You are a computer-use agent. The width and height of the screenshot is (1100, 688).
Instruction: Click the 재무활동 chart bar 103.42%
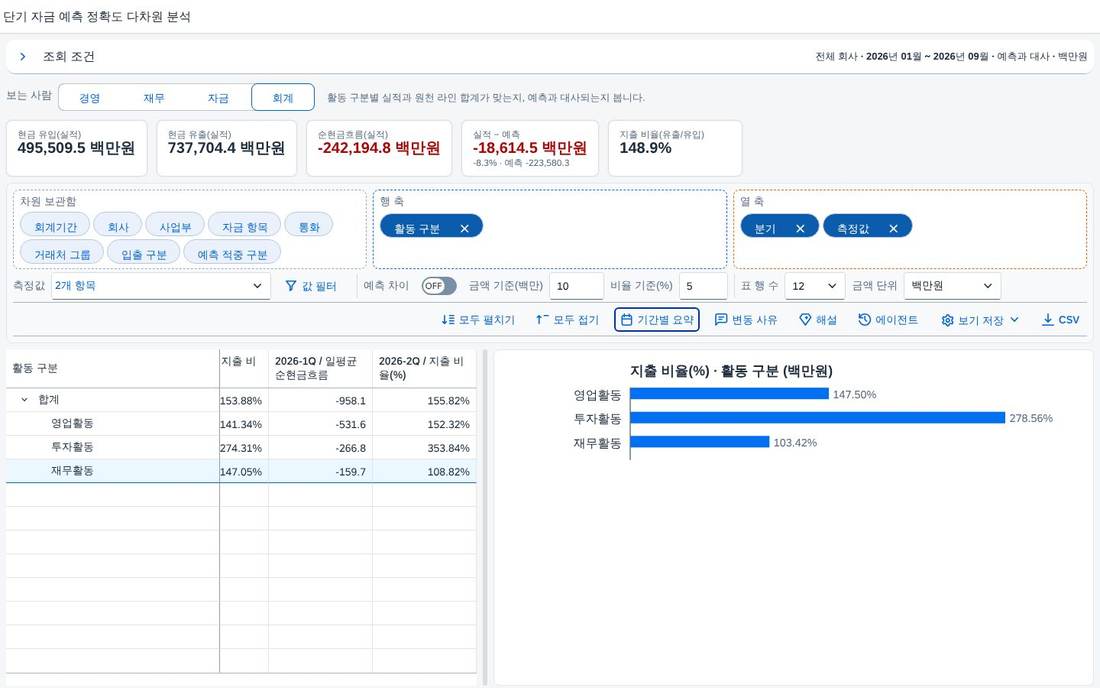[699, 442]
